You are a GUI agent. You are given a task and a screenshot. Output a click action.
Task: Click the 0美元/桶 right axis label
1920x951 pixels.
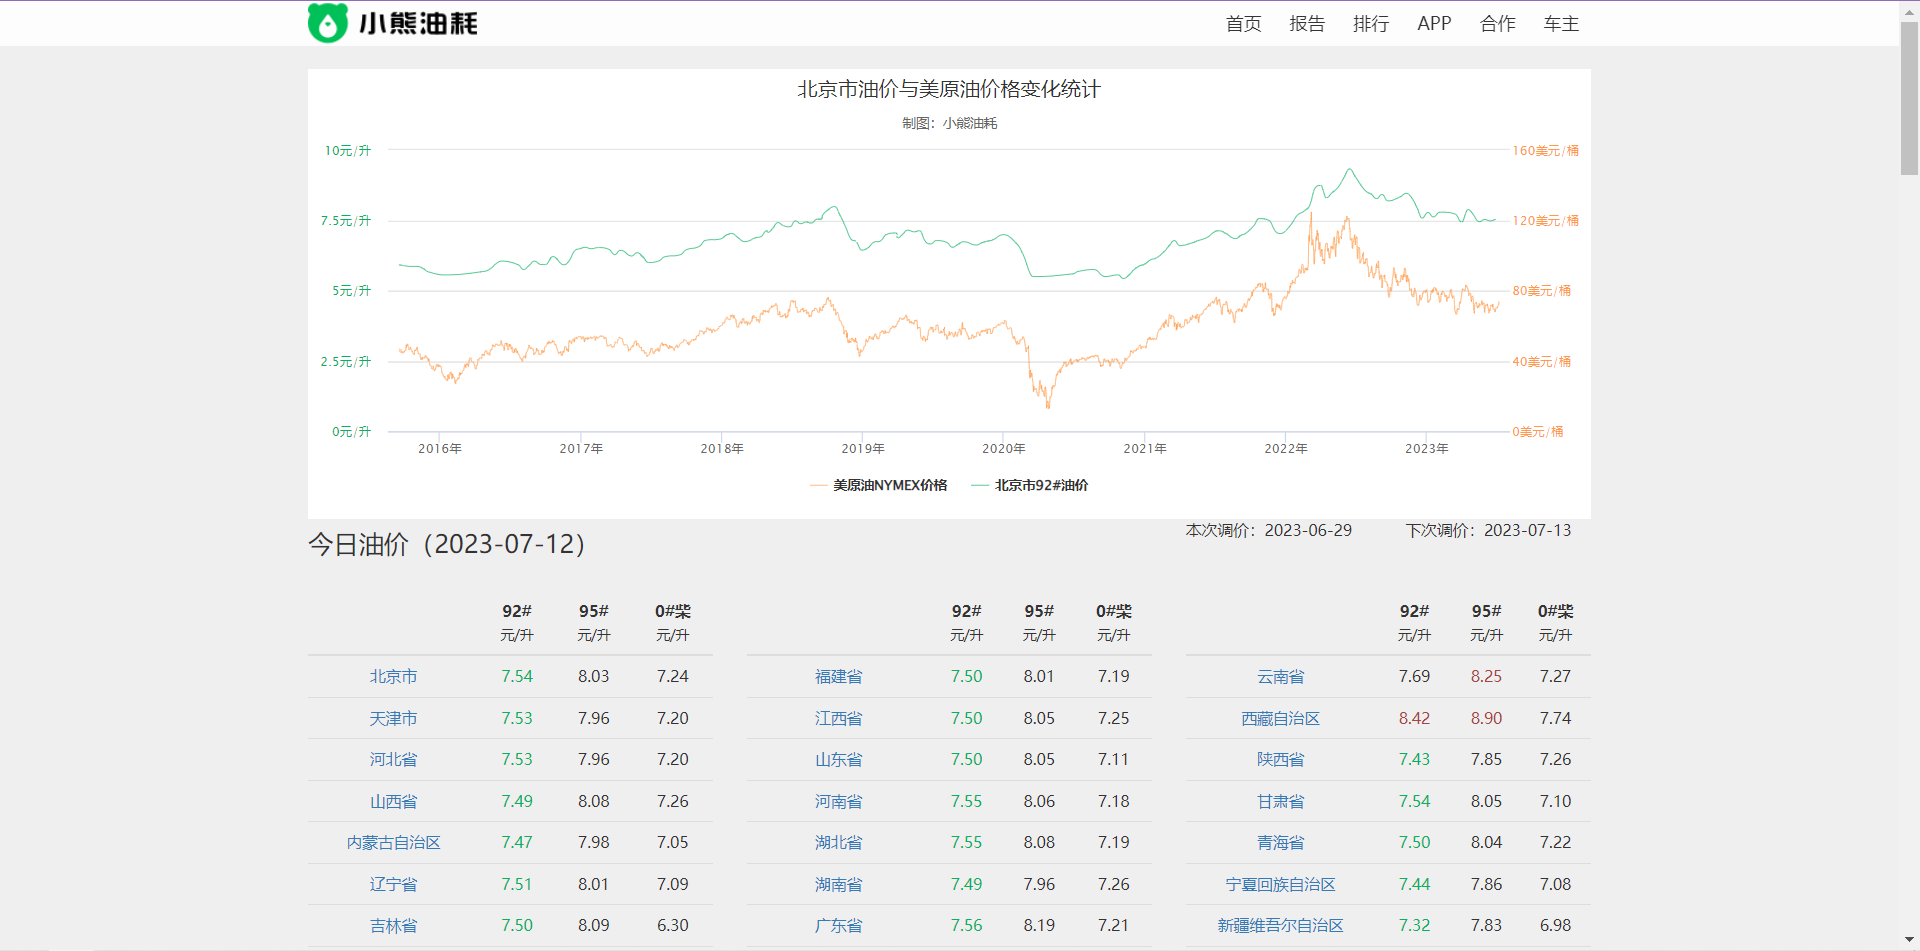[x=1537, y=431]
